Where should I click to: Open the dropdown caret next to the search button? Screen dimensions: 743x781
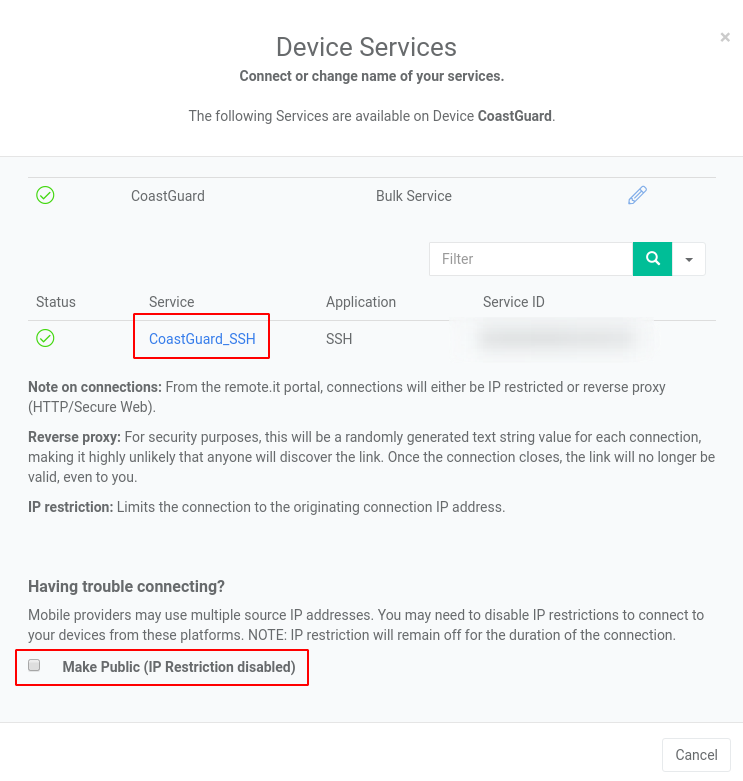tap(689, 259)
